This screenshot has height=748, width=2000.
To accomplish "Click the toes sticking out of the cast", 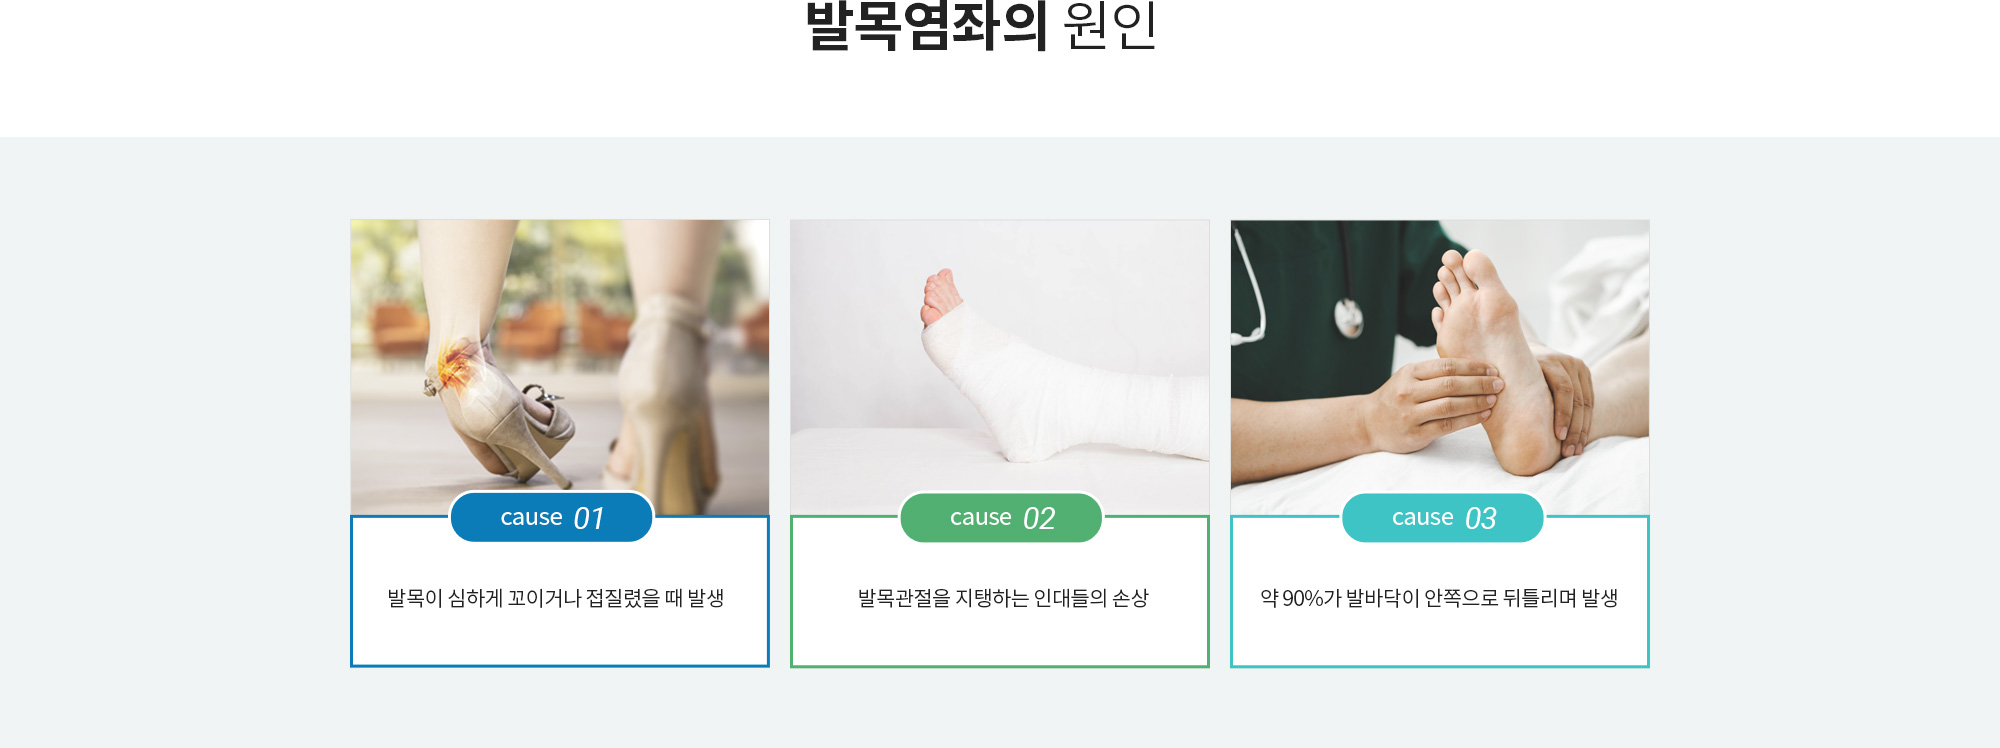I will coord(940,295).
